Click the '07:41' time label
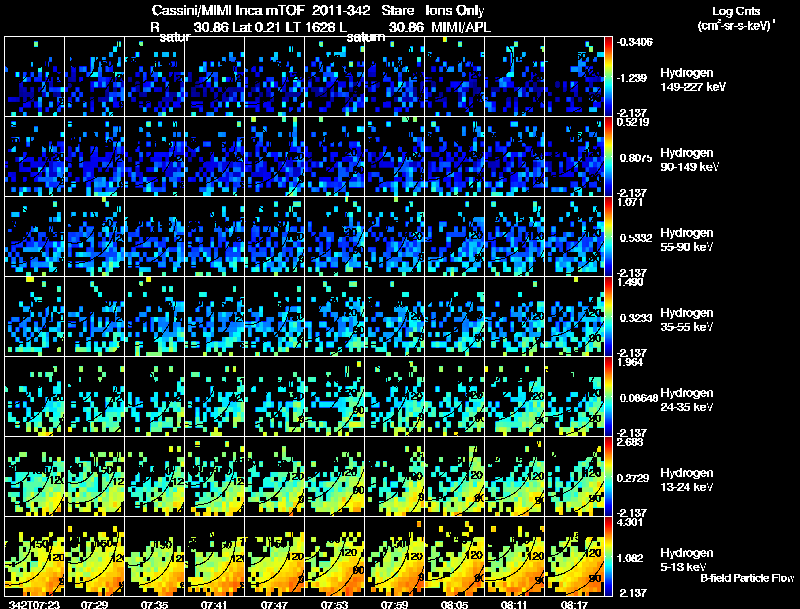The width and height of the screenshot is (800, 609). point(215,604)
